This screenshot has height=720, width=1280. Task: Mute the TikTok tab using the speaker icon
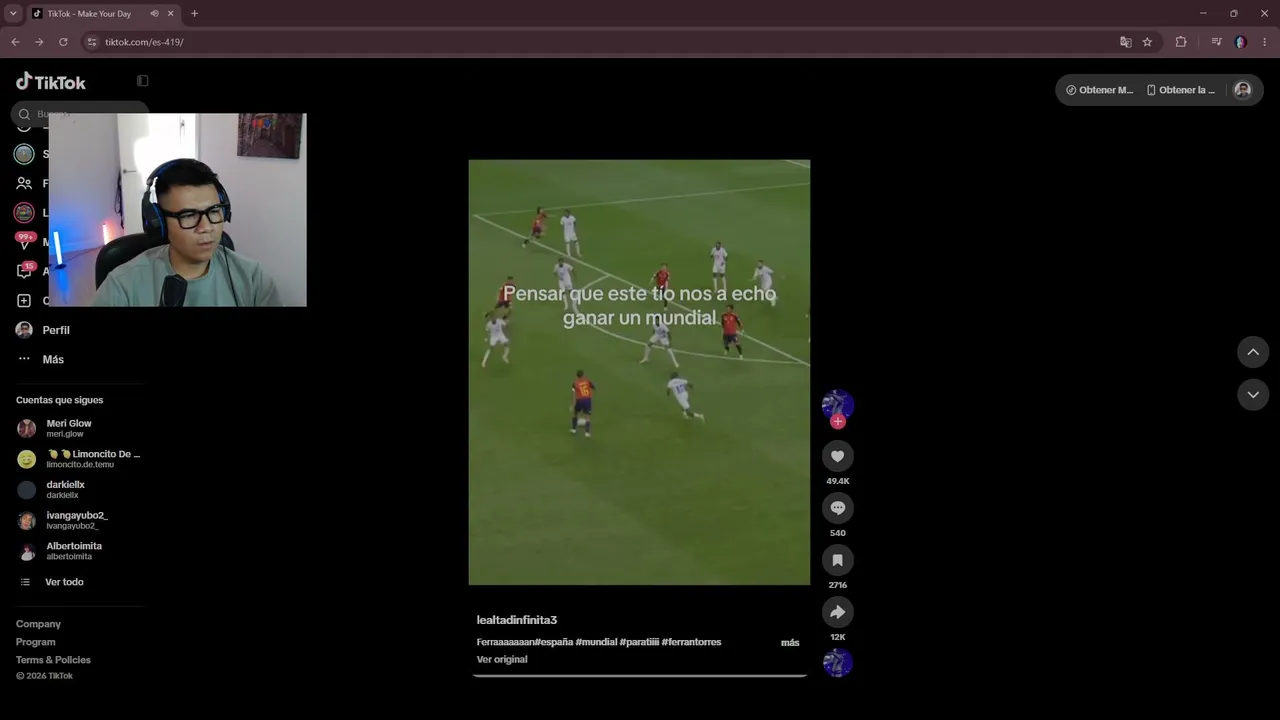(x=154, y=14)
